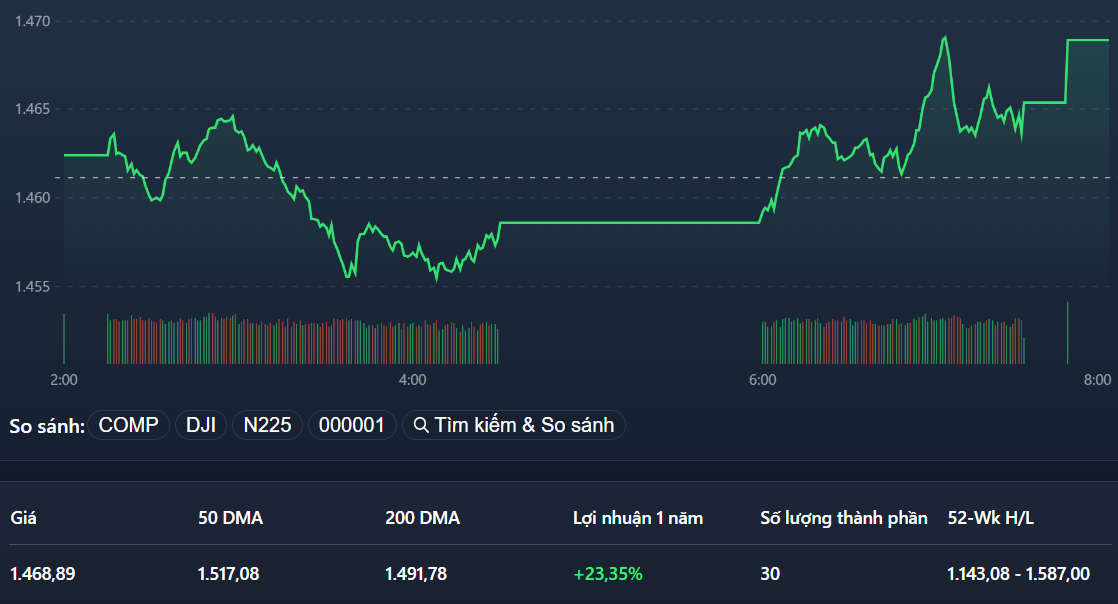Image resolution: width=1118 pixels, height=604 pixels.
Task: Select the 50 DMA header
Action: [x=231, y=518]
